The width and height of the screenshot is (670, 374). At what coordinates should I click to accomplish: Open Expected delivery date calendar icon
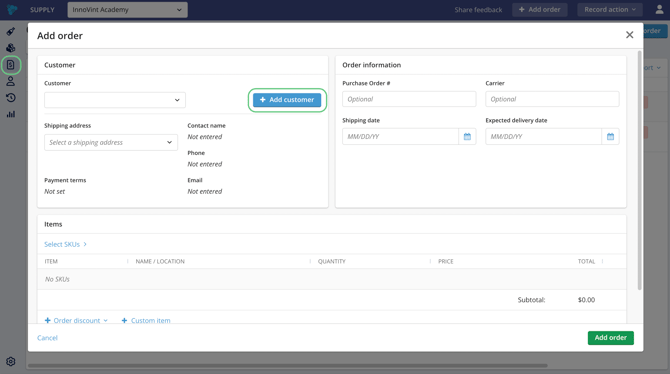coord(610,137)
